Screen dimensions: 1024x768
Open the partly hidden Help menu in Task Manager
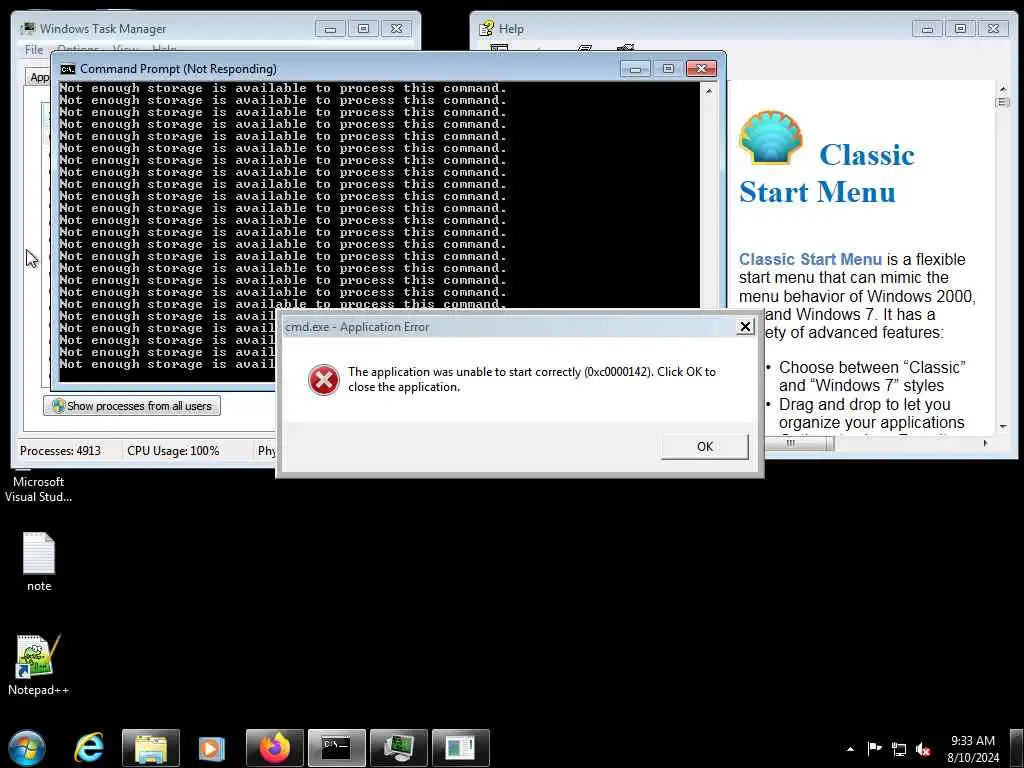164,48
